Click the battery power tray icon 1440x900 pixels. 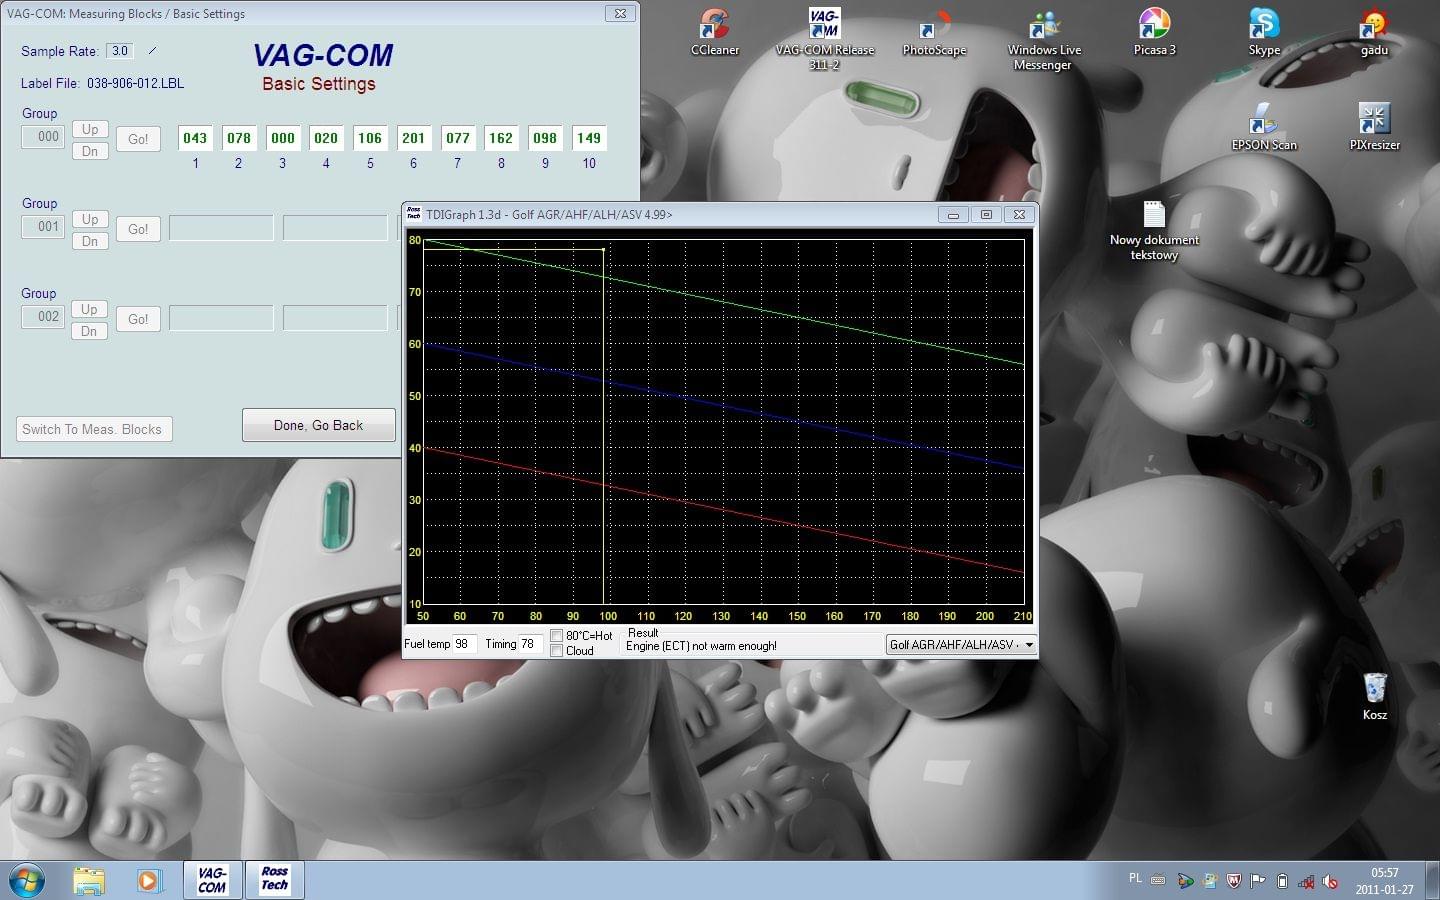coord(1282,881)
